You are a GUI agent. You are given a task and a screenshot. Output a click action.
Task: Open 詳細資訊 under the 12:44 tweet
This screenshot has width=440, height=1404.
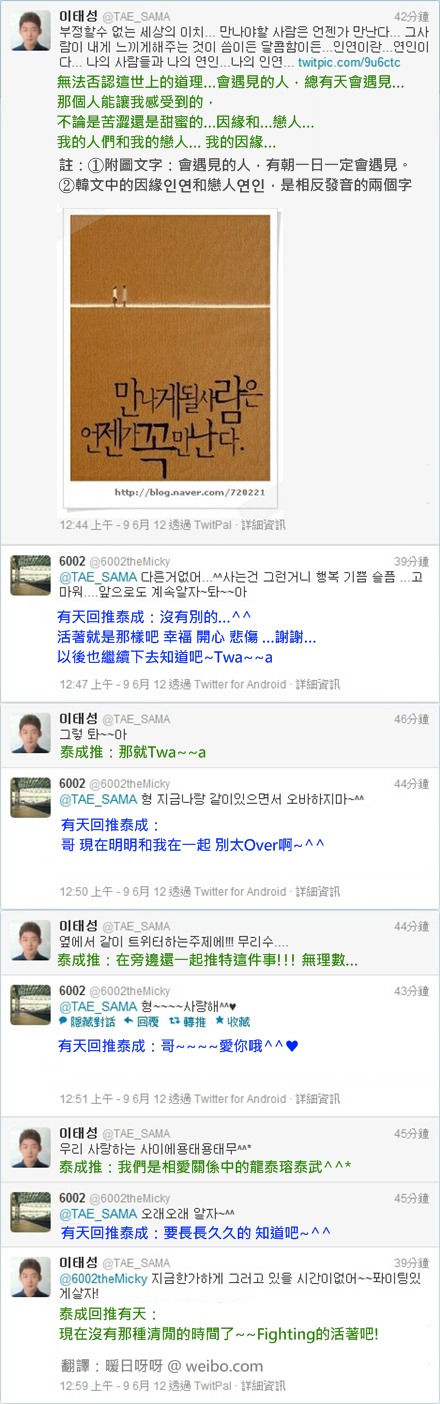(263, 524)
